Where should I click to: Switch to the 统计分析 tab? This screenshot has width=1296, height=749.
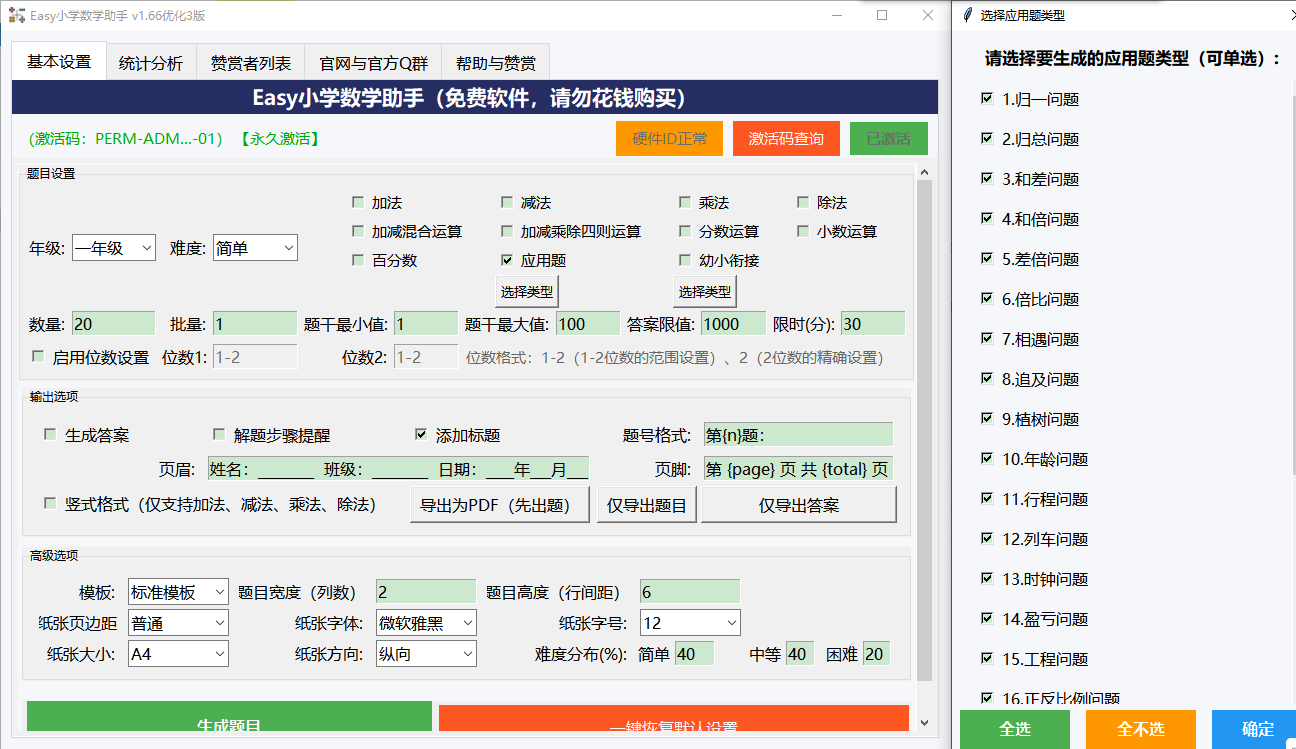150,61
